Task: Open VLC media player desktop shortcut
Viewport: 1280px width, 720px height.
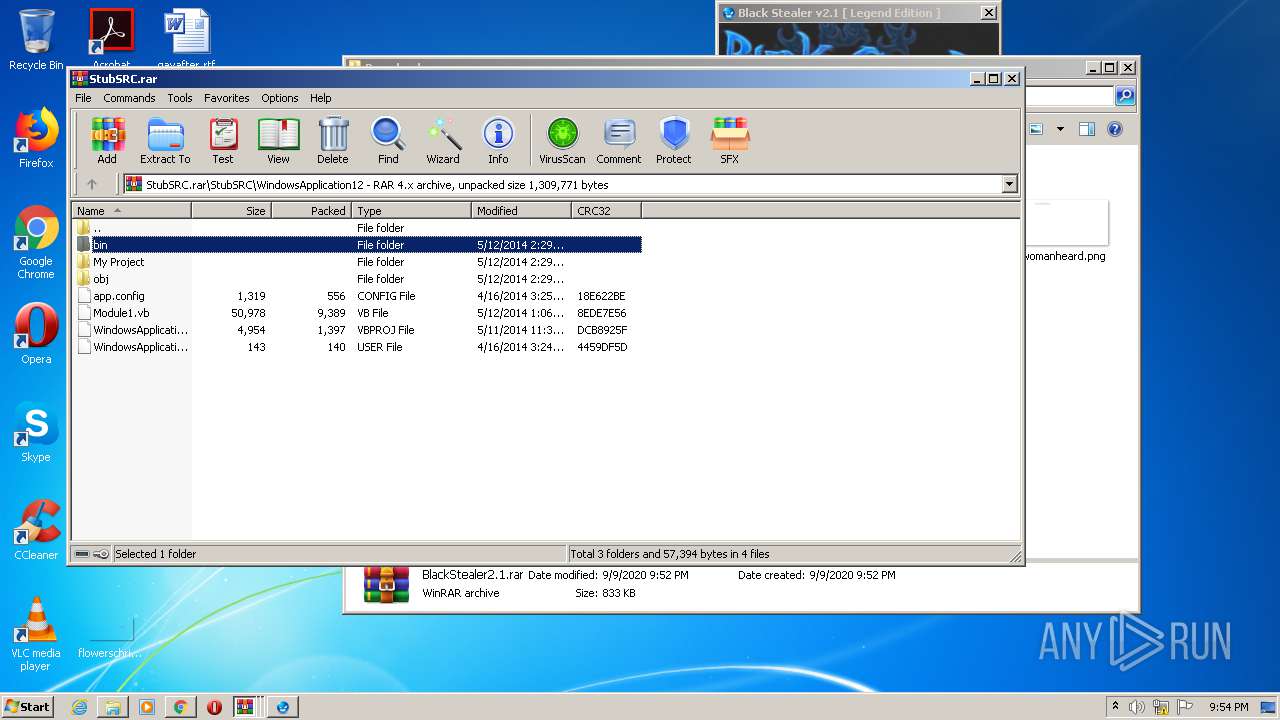Action: 36,634
